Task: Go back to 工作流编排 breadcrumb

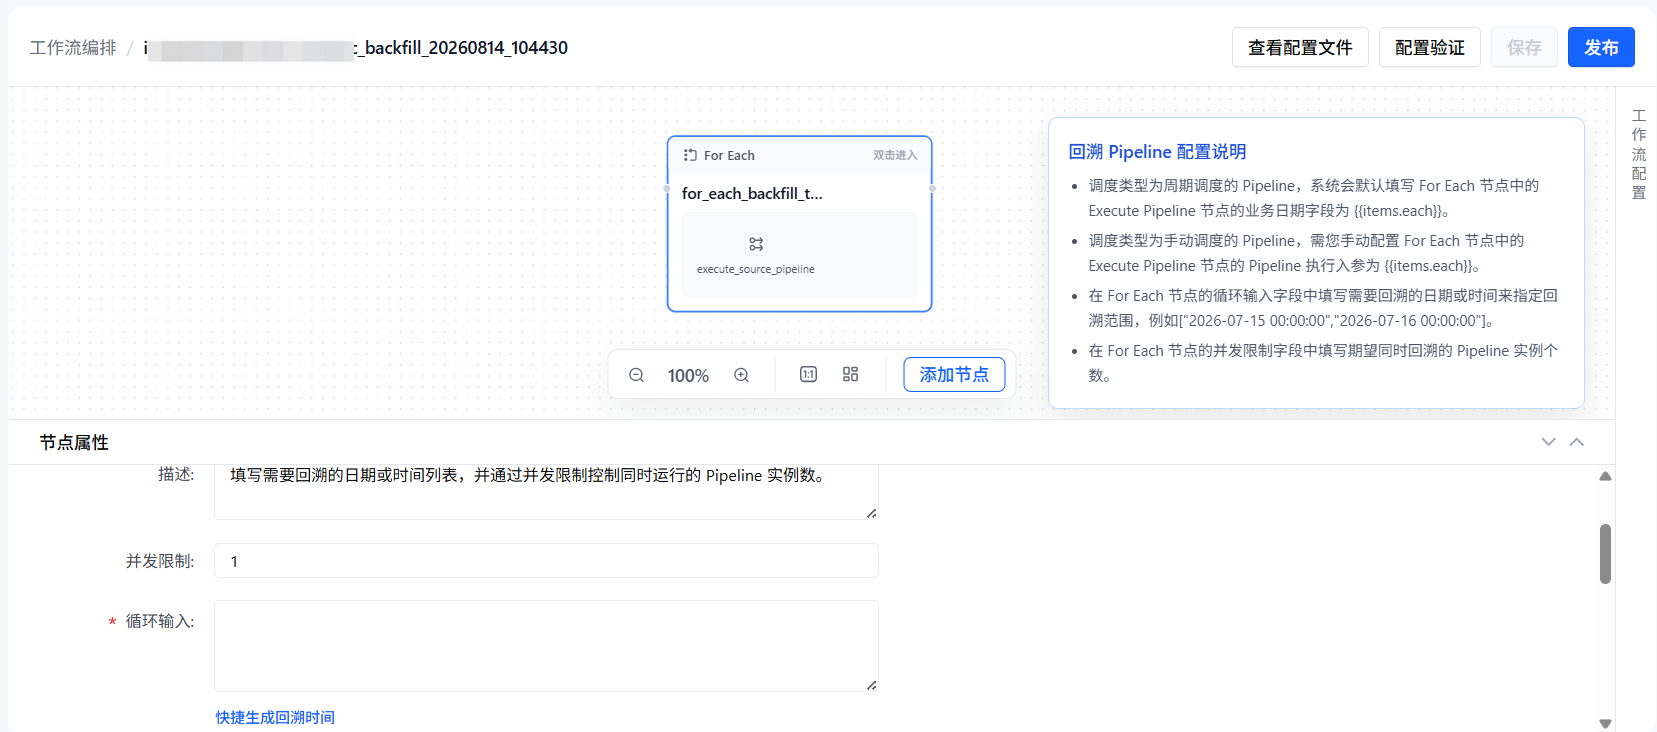Action: (73, 48)
